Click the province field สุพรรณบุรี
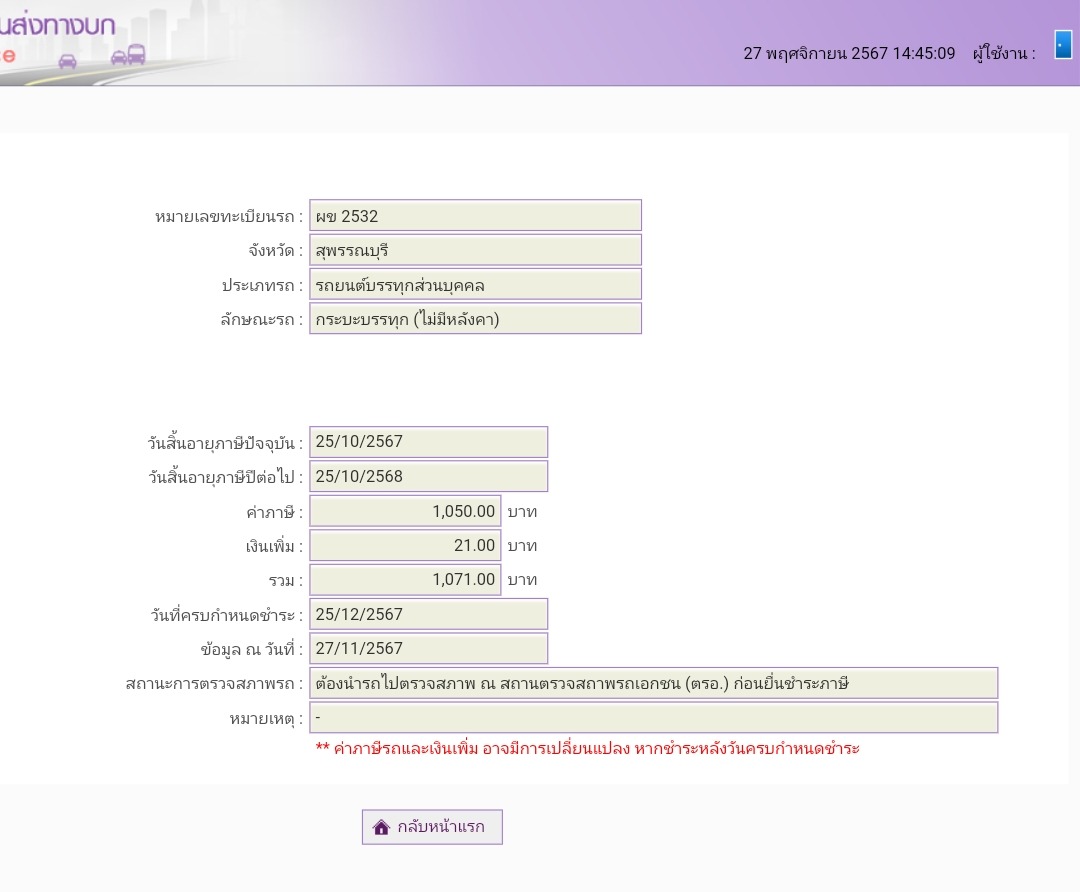 point(475,250)
